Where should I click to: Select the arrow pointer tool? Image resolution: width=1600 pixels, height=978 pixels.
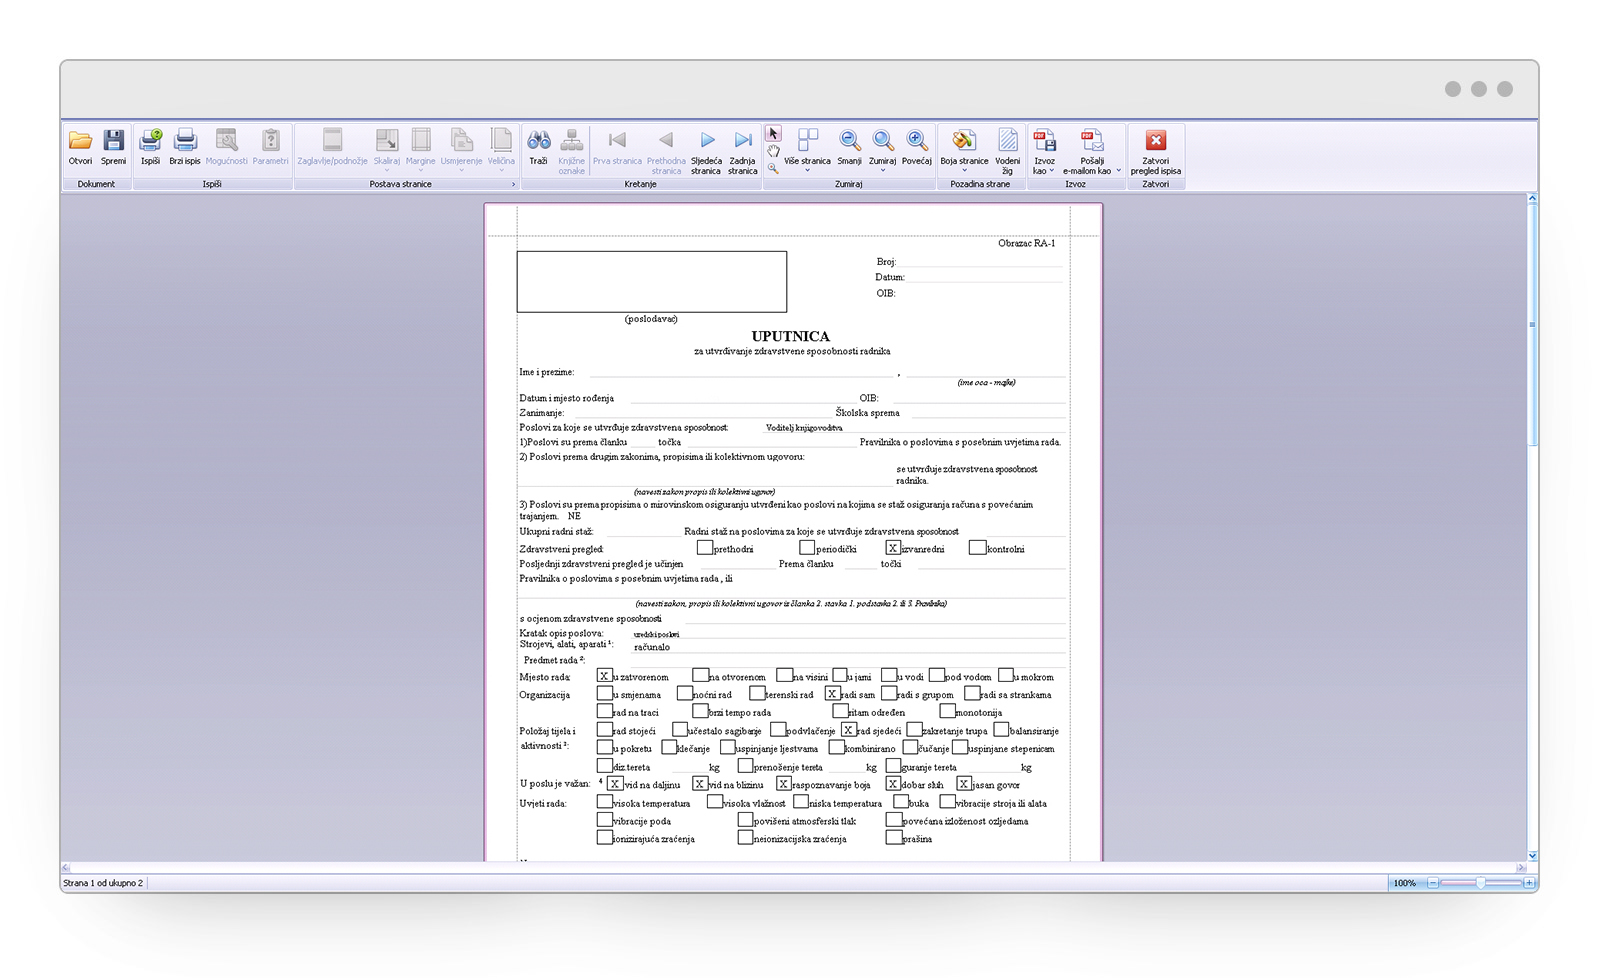point(773,134)
